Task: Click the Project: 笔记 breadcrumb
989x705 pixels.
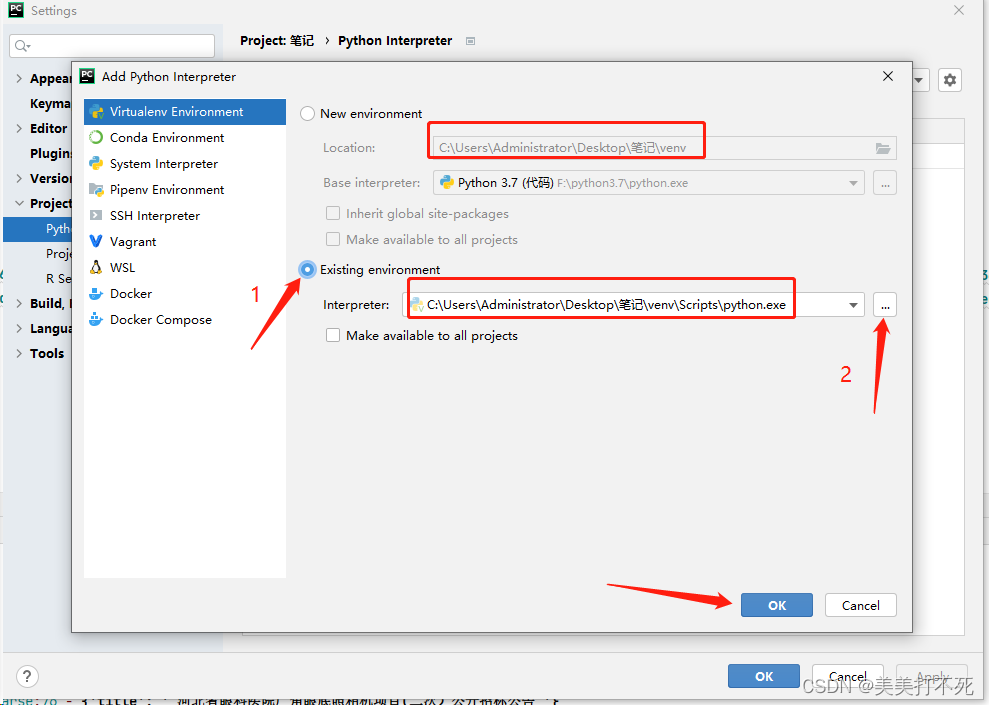Action: tap(277, 41)
